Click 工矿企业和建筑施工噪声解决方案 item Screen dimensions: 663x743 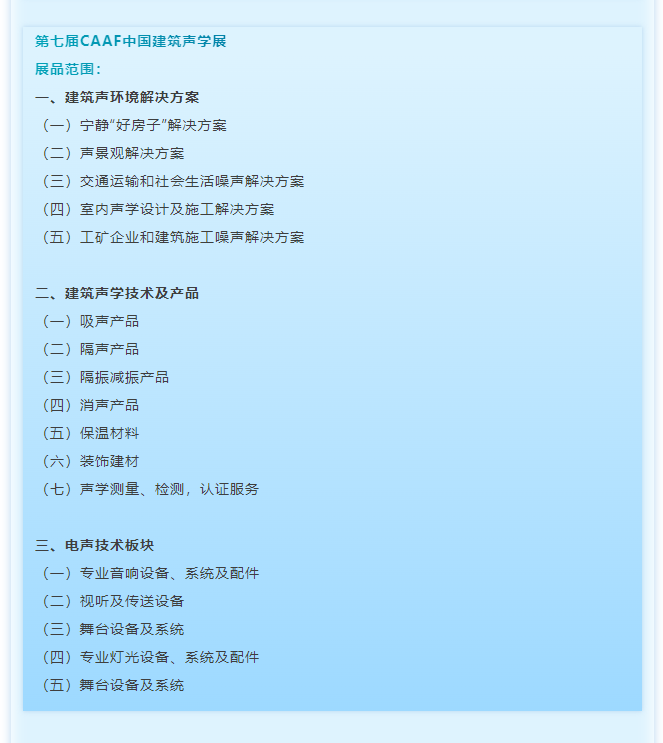click(192, 237)
